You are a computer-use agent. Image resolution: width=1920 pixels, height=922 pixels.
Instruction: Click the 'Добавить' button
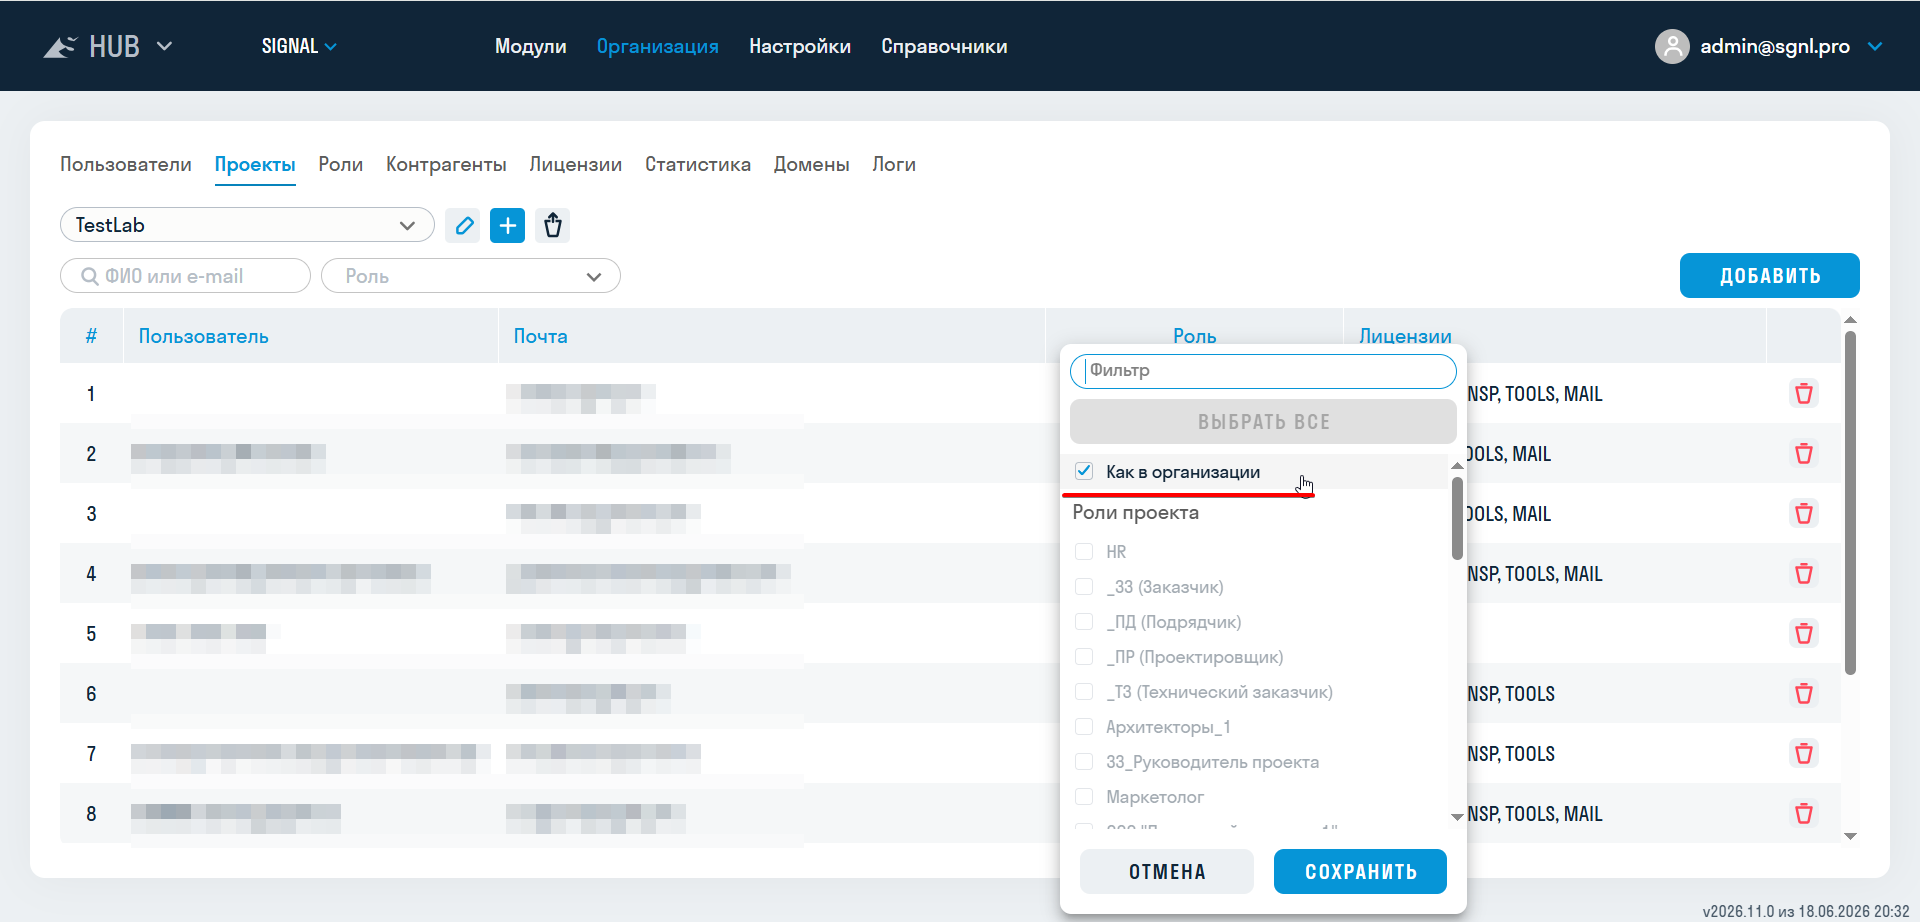pyautogui.click(x=1770, y=276)
